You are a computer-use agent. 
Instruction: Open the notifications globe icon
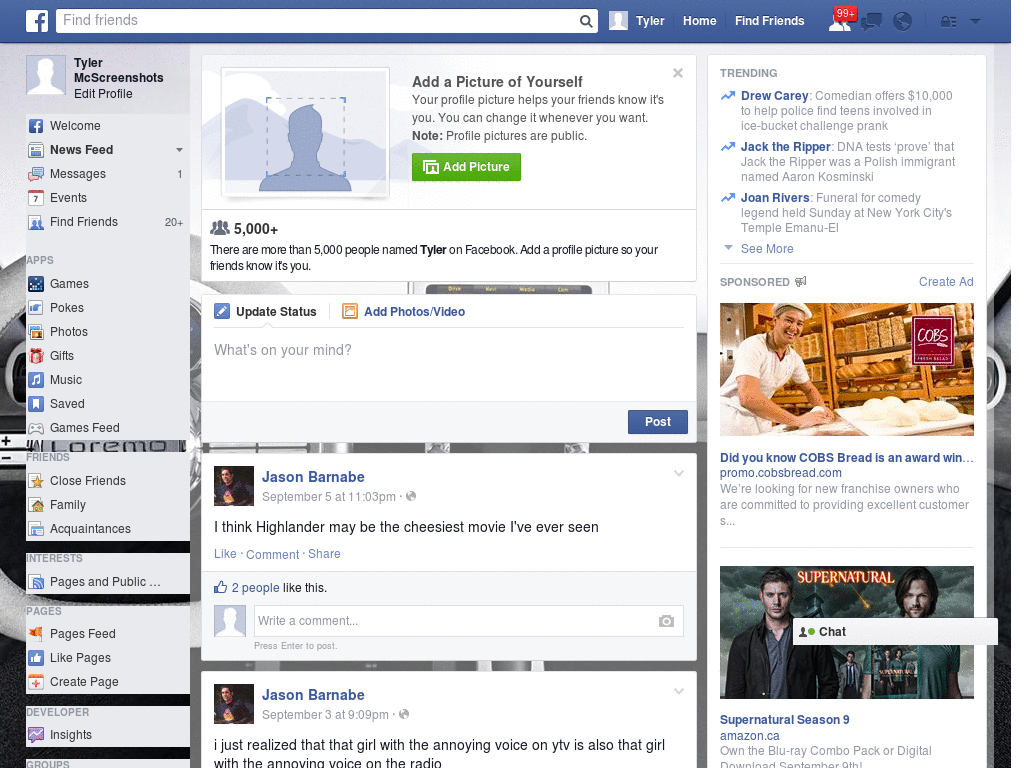(x=903, y=22)
